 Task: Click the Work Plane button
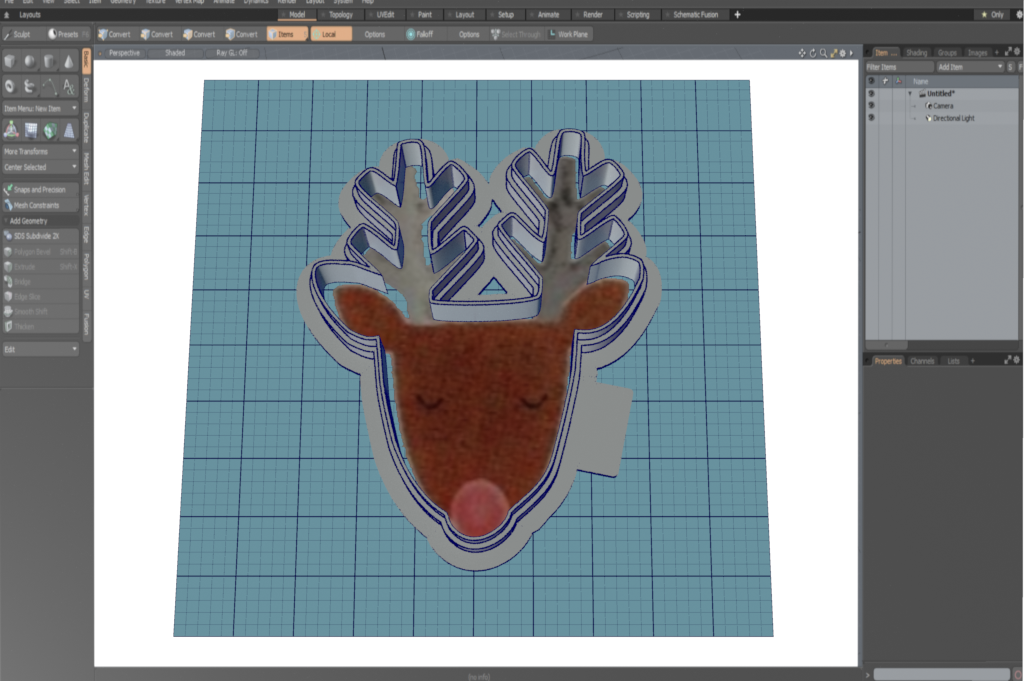[568, 34]
